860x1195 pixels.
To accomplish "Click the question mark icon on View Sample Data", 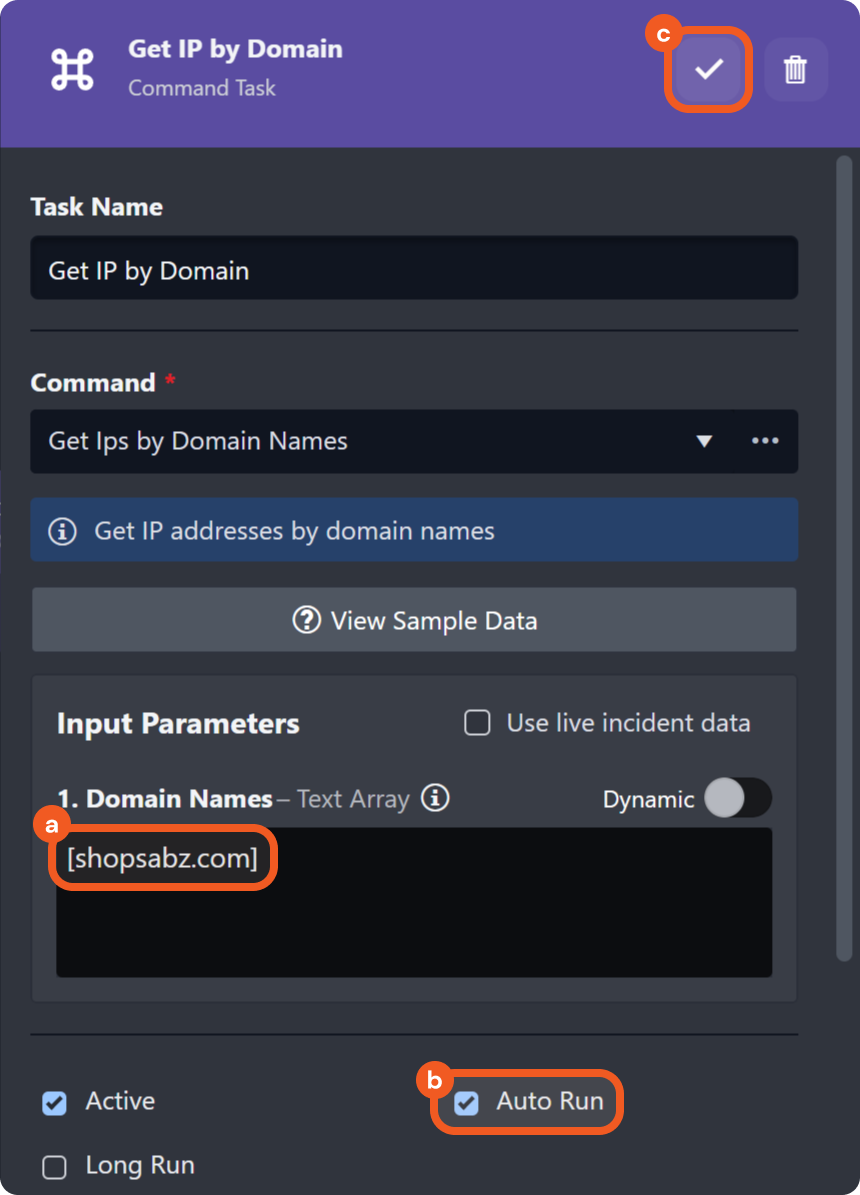I will (x=306, y=620).
